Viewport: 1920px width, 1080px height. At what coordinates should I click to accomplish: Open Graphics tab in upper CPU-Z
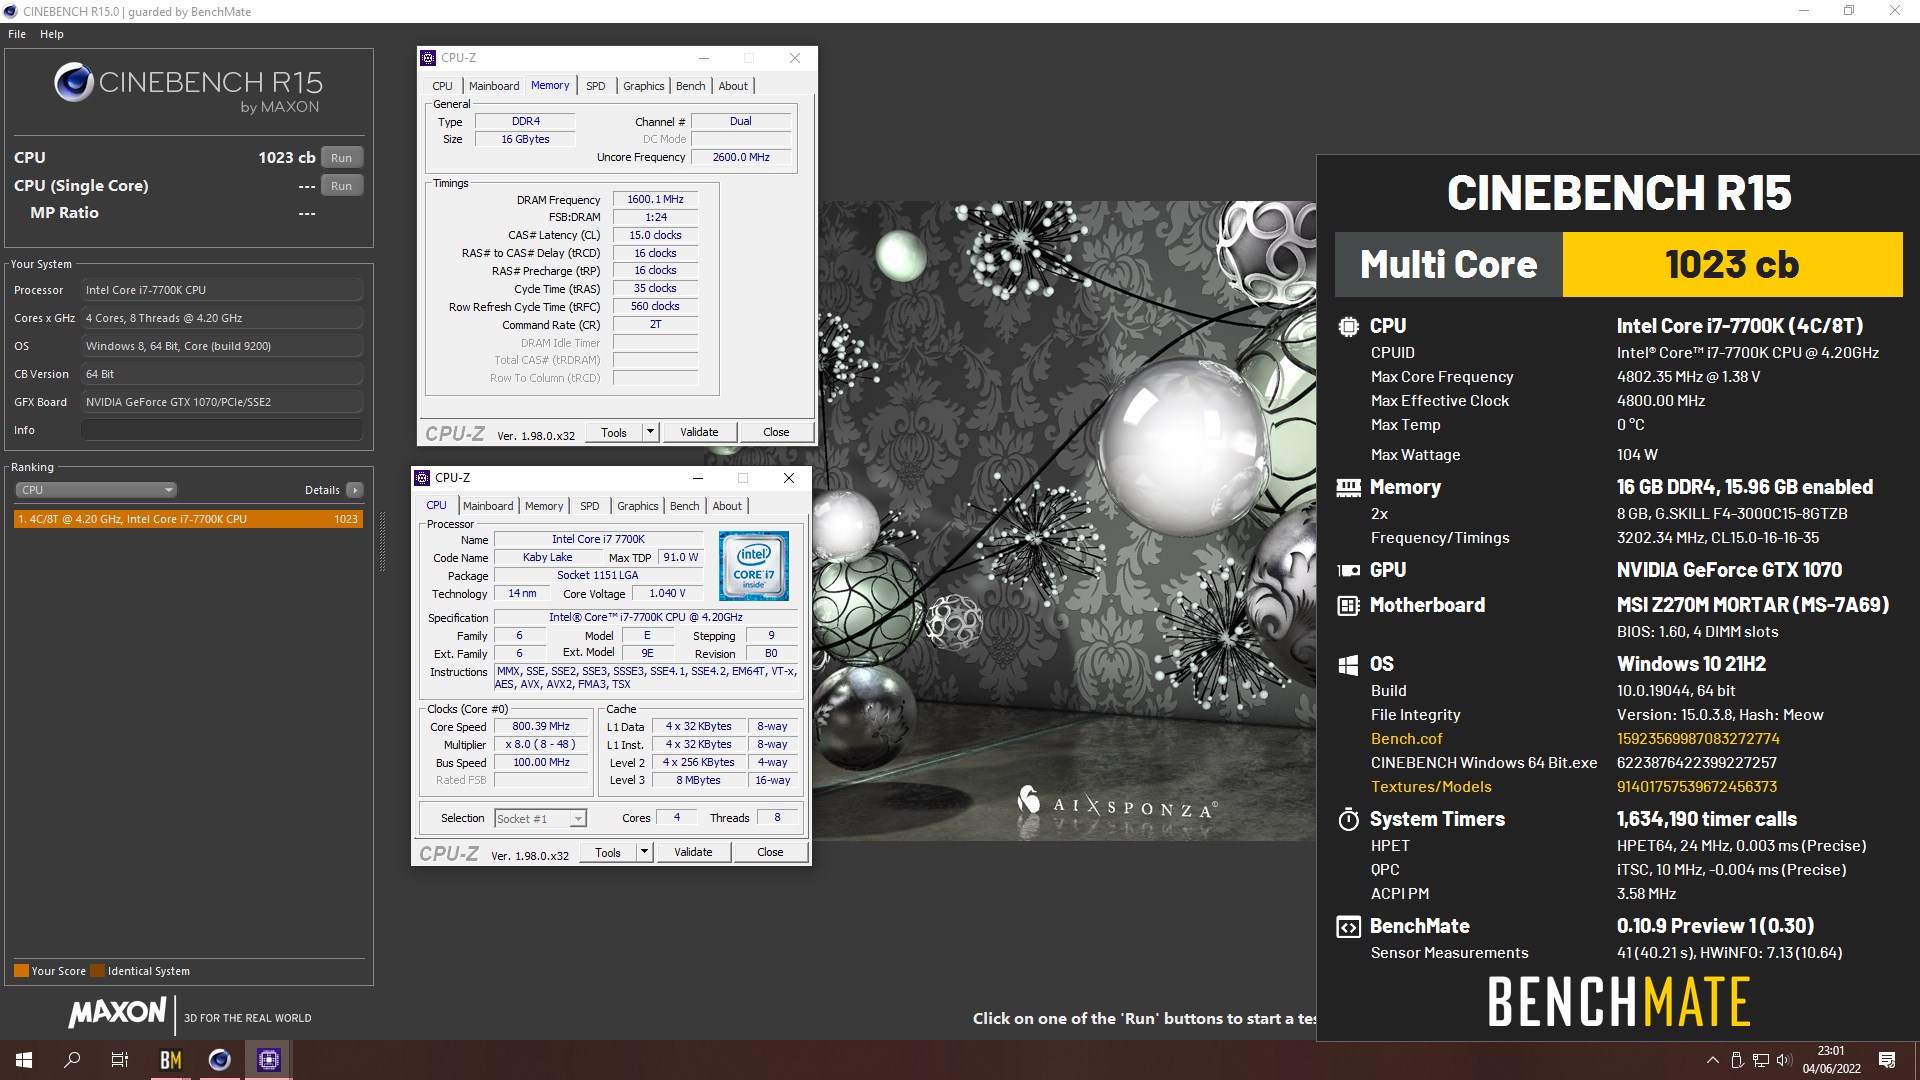(x=643, y=86)
